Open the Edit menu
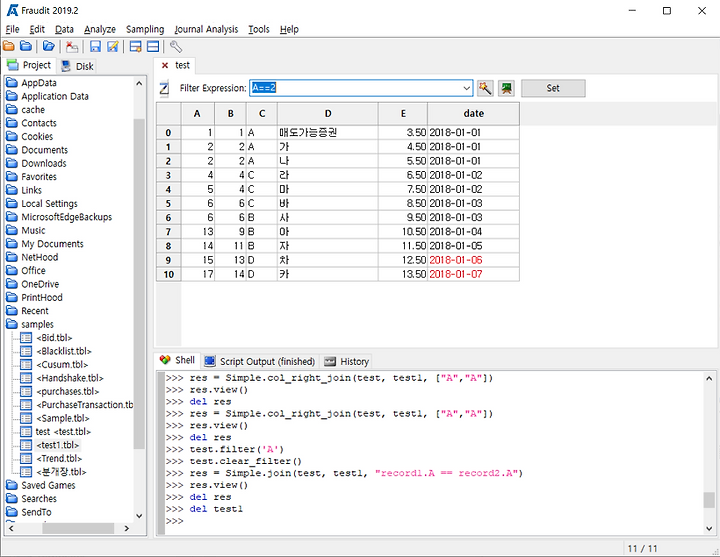720x557 pixels. click(x=37, y=29)
